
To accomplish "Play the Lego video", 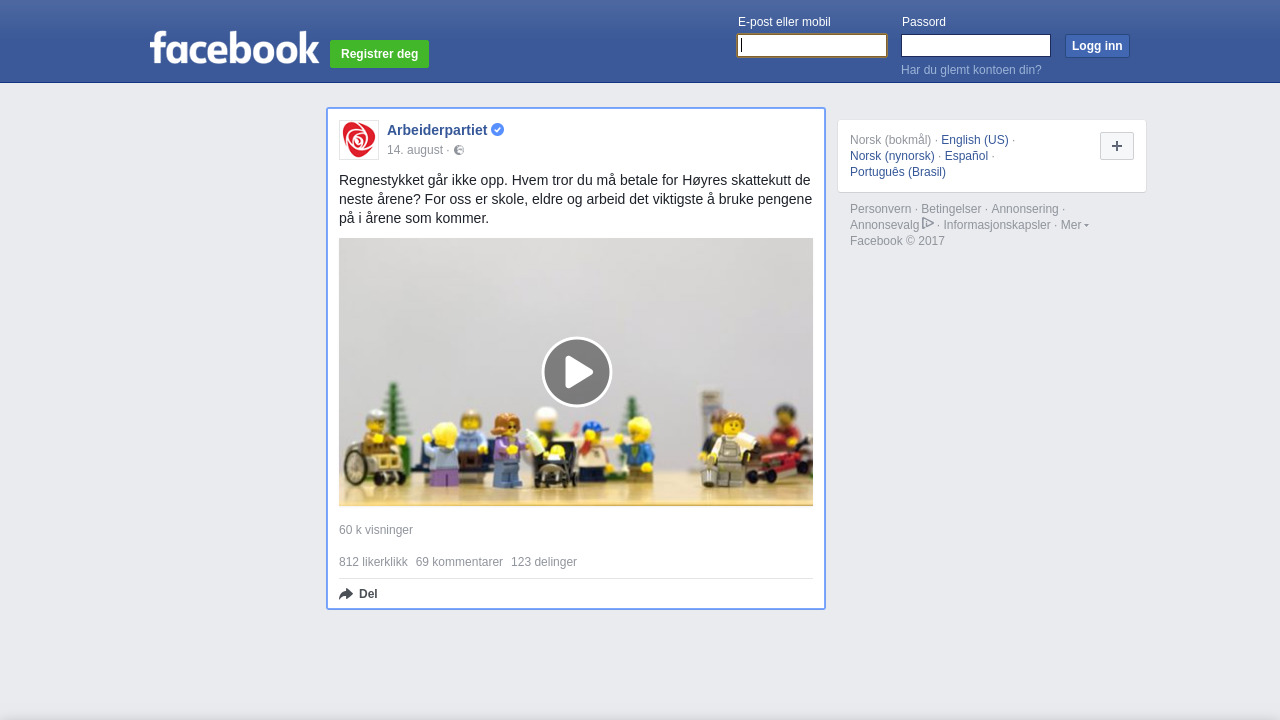I will [x=577, y=372].
